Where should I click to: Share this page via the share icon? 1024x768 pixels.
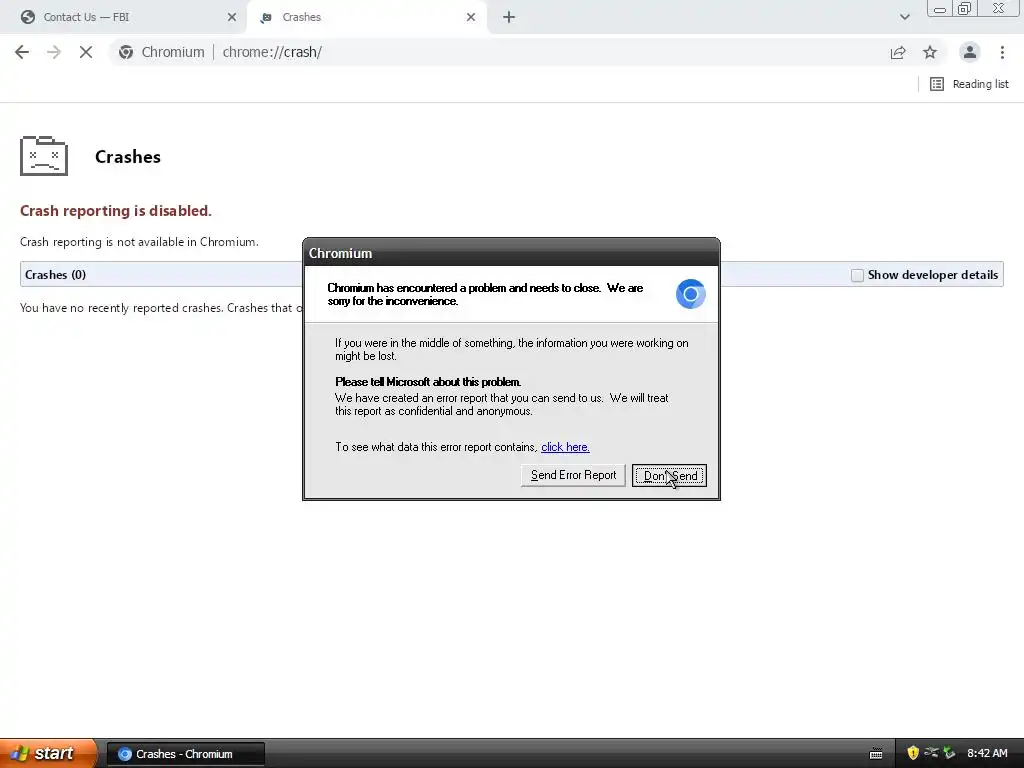click(898, 52)
